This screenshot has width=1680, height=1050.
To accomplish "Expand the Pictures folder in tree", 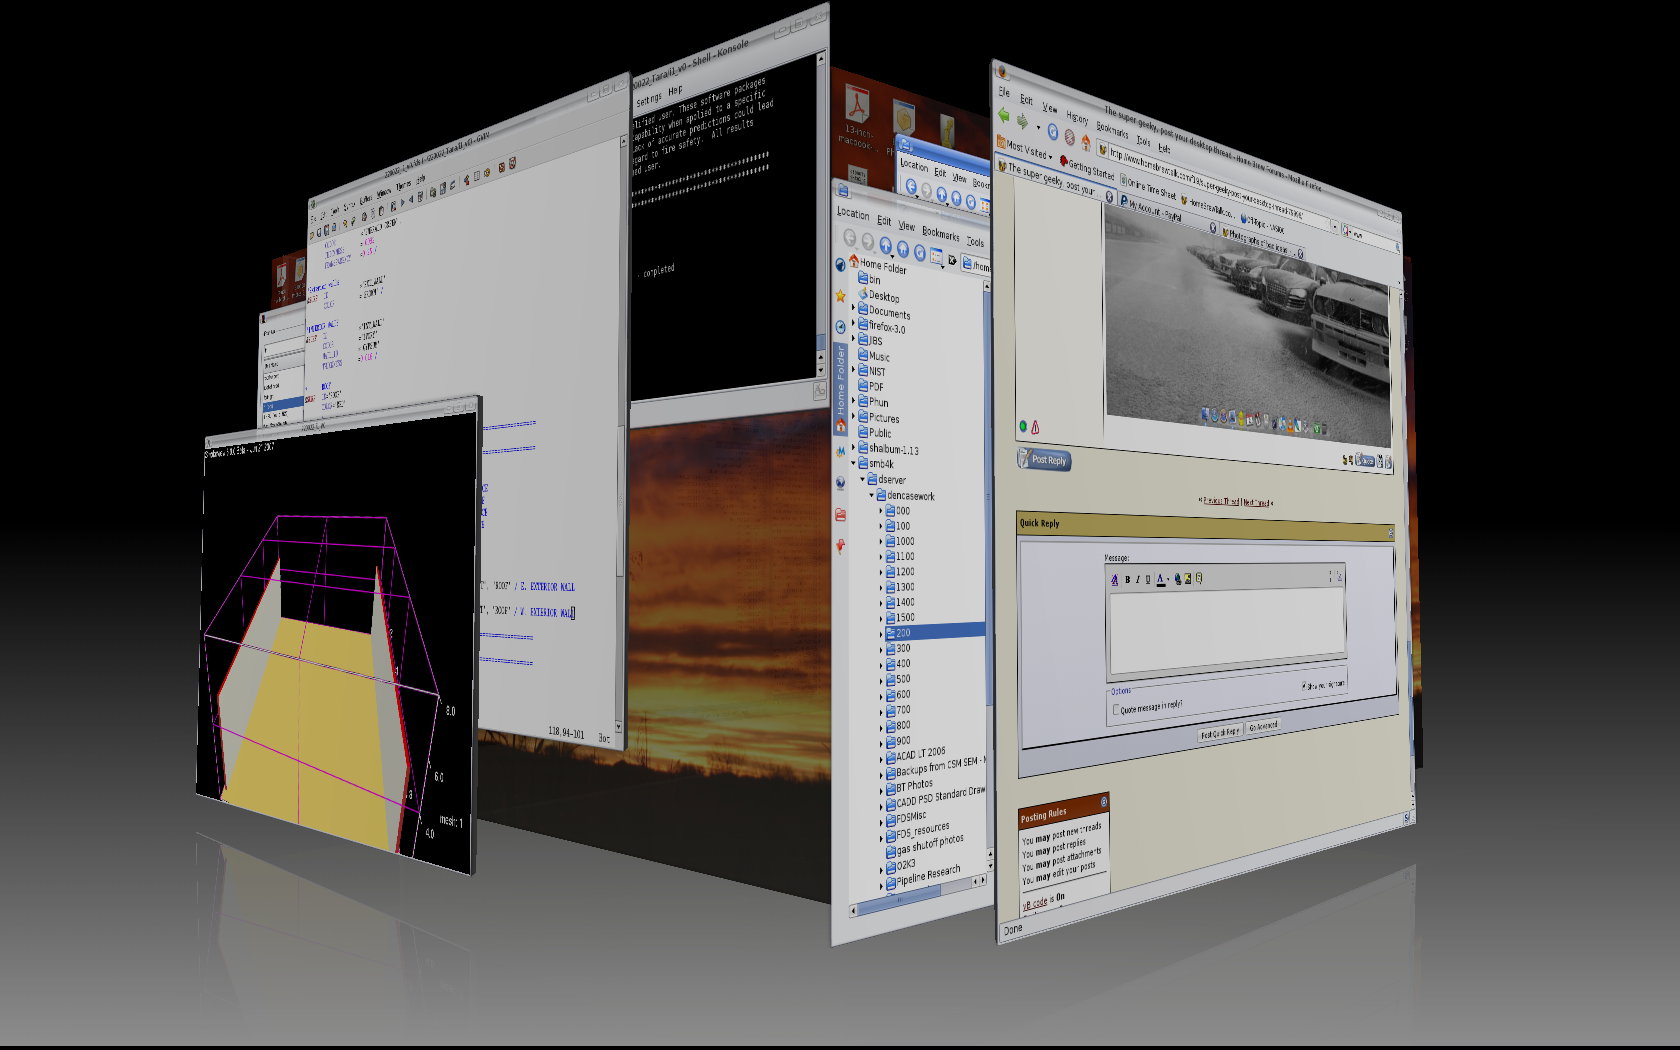I will tap(853, 415).
